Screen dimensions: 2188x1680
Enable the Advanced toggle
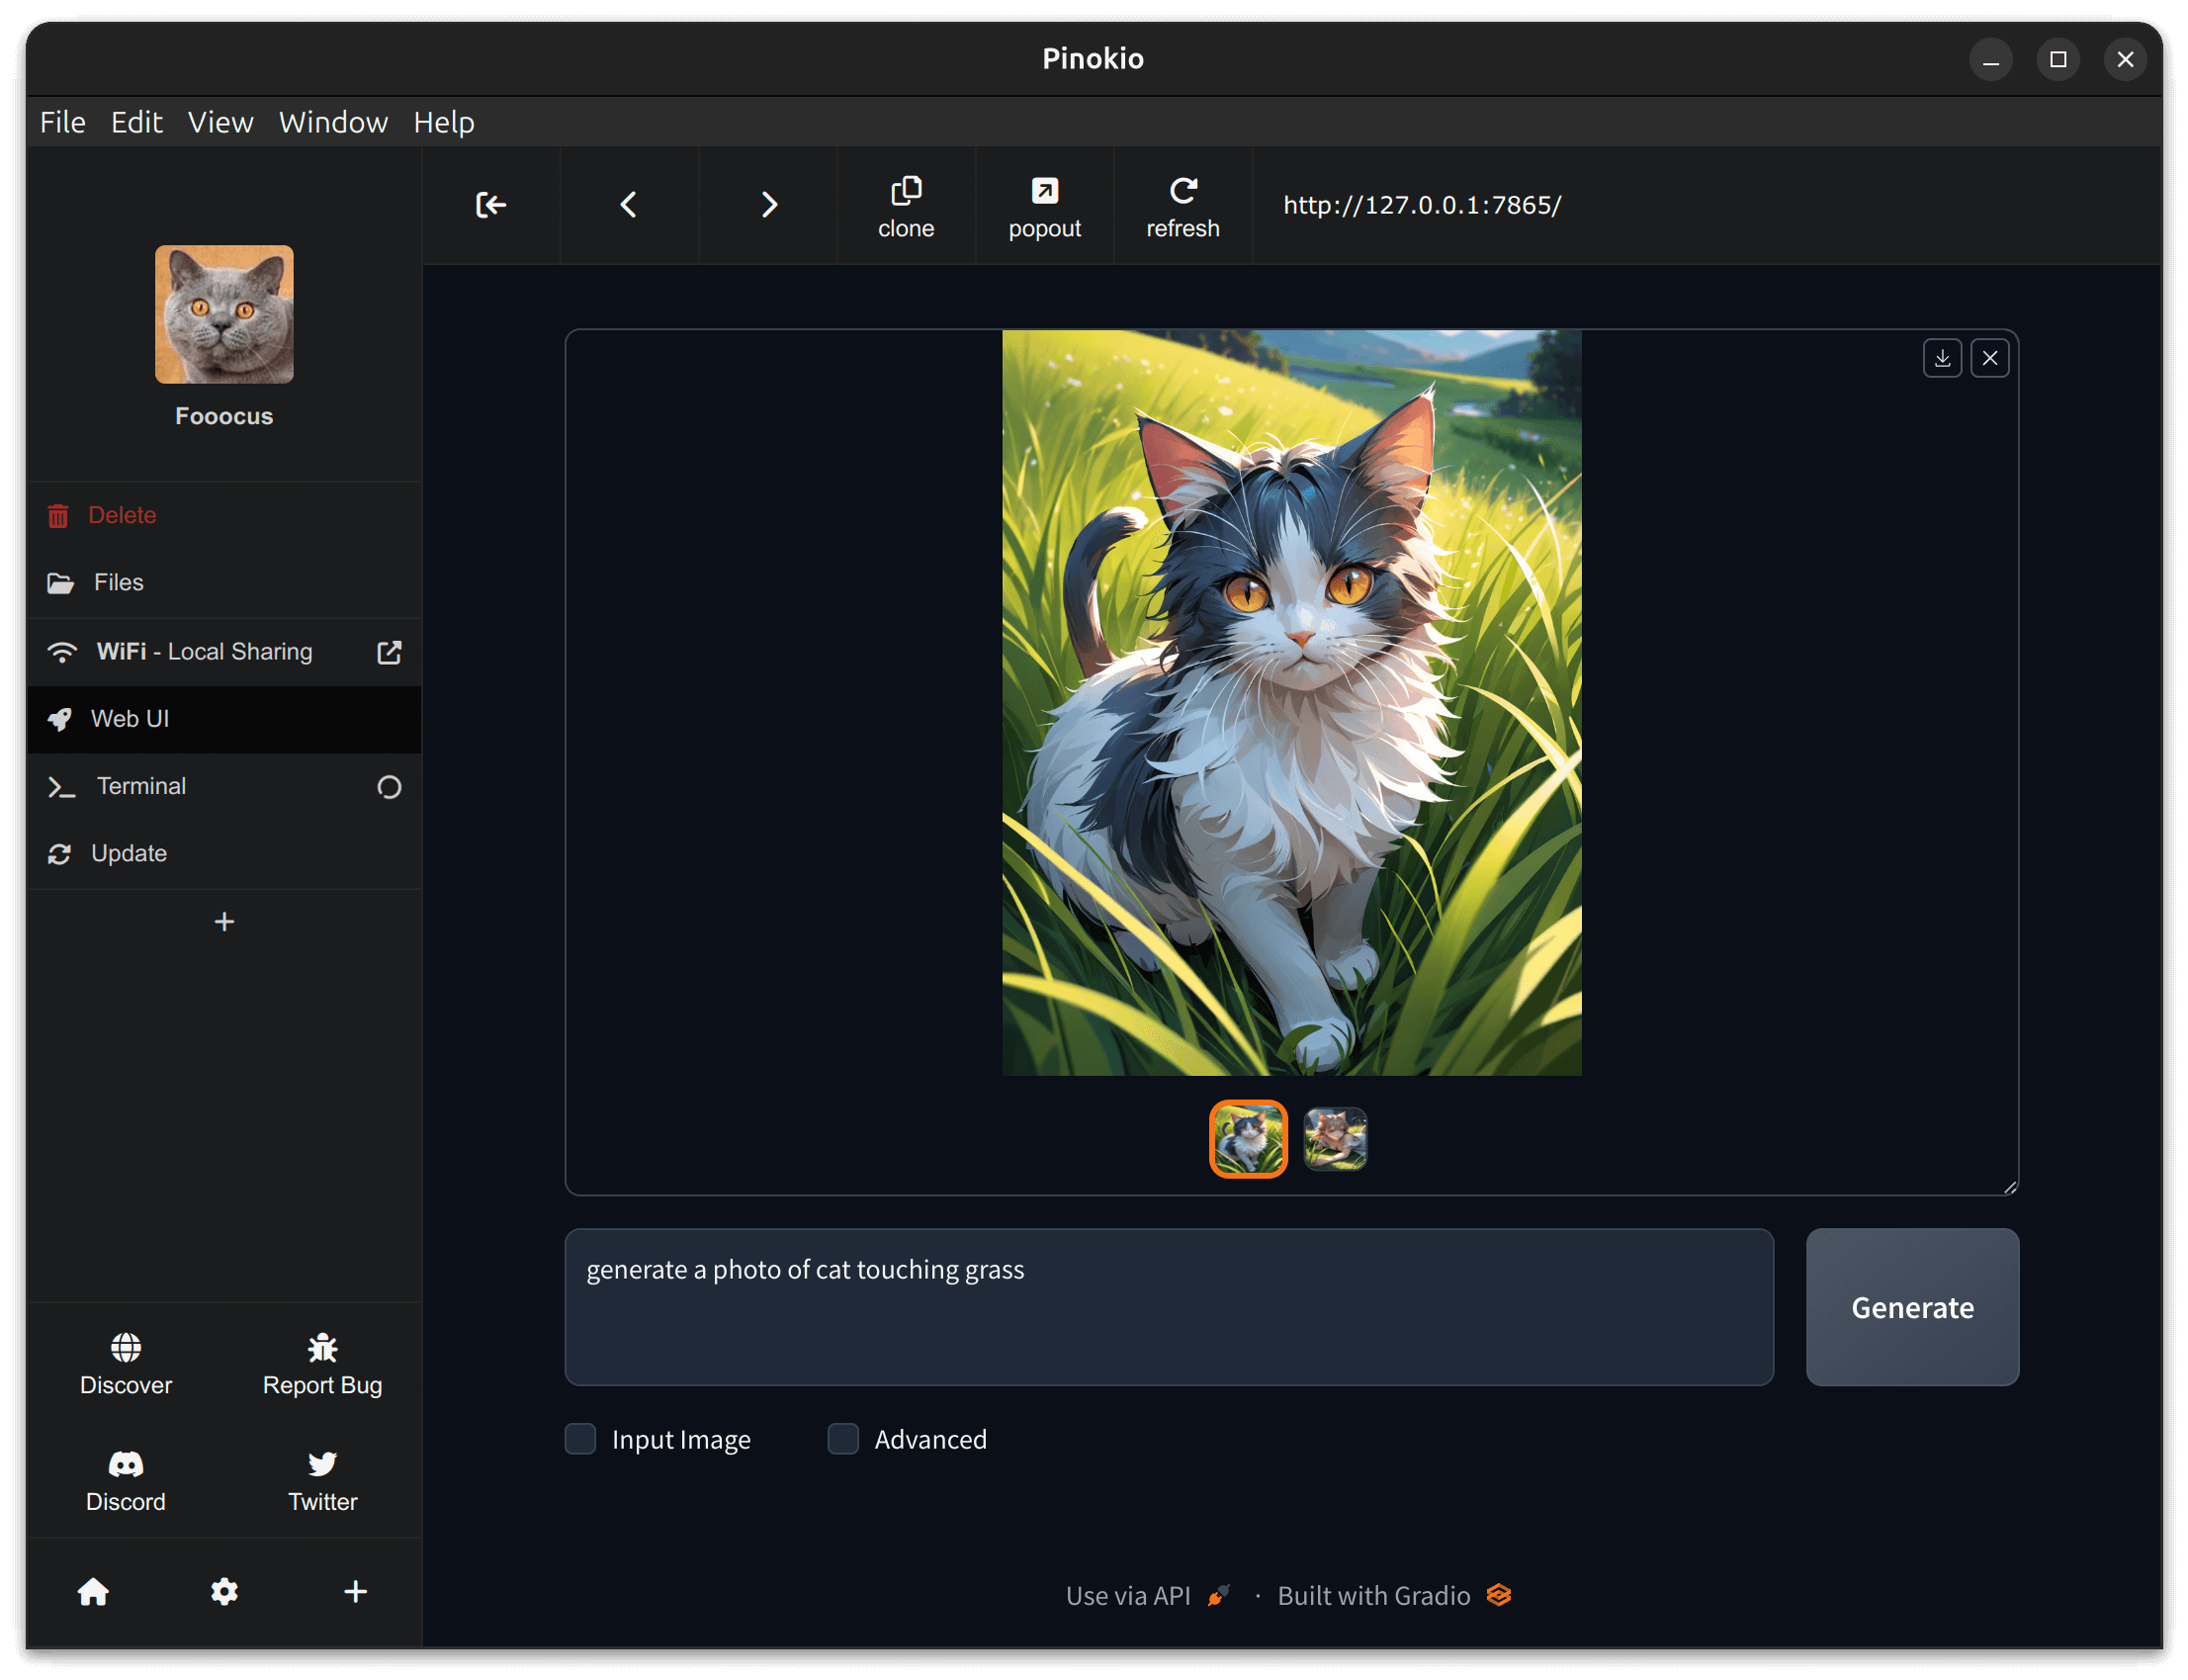pos(841,1439)
